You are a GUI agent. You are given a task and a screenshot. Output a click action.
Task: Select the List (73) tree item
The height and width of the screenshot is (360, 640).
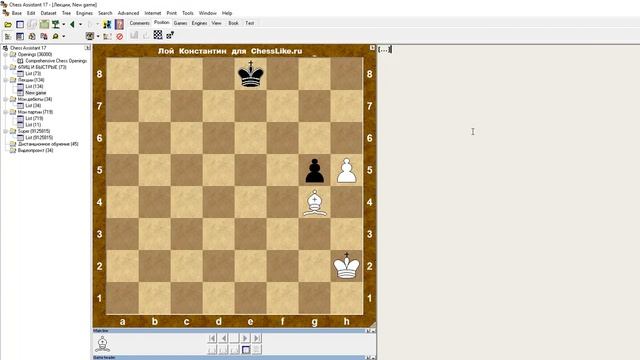pyautogui.click(x=33, y=73)
